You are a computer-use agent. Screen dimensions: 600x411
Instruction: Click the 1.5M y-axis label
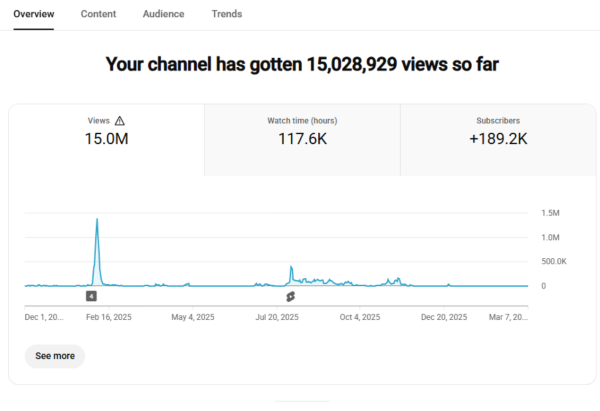[550, 213]
